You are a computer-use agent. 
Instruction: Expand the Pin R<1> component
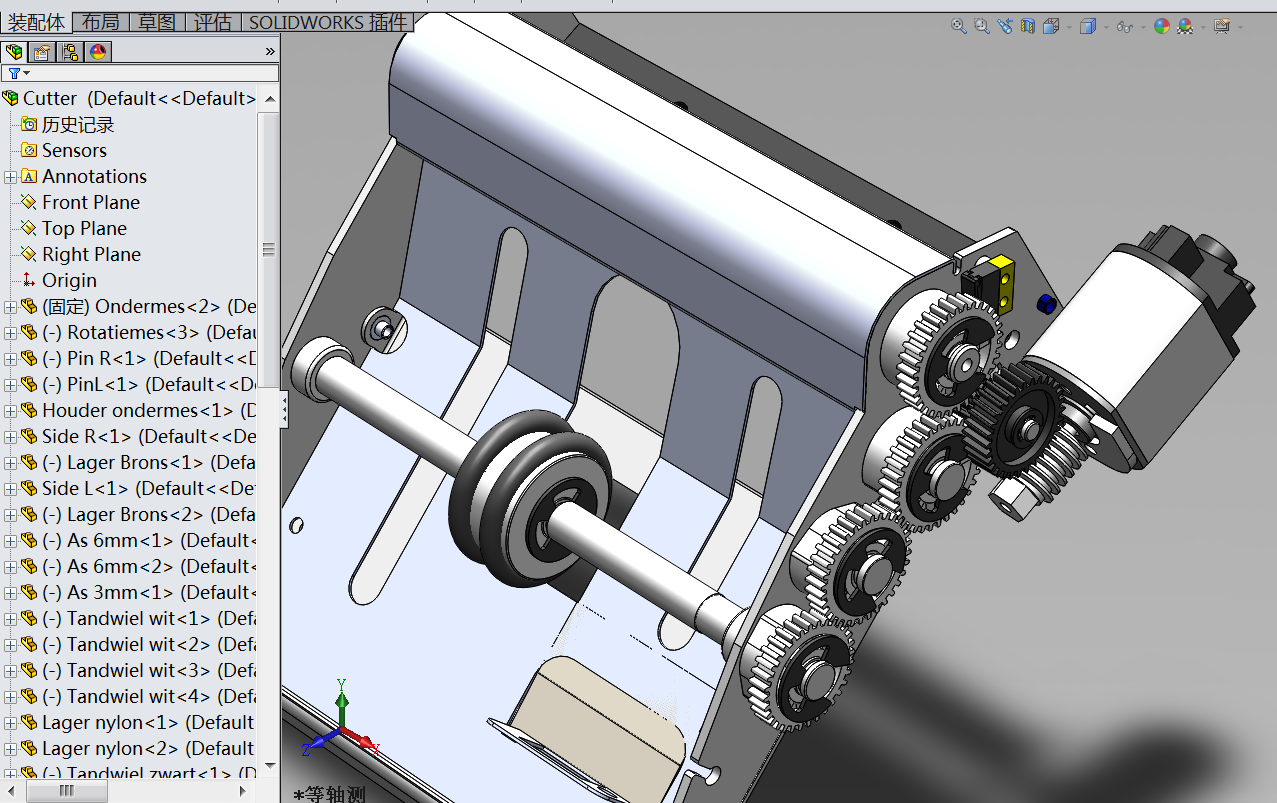[x=10, y=359]
